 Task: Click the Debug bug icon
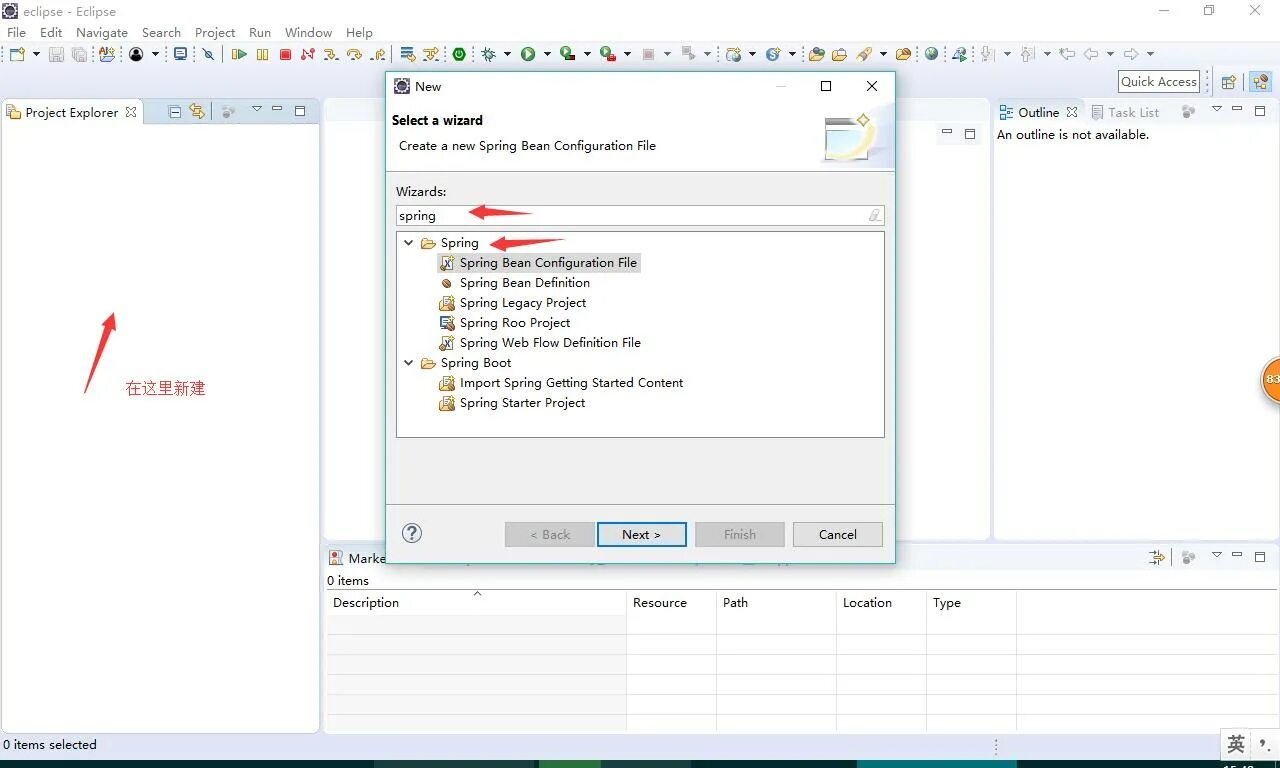(489, 54)
